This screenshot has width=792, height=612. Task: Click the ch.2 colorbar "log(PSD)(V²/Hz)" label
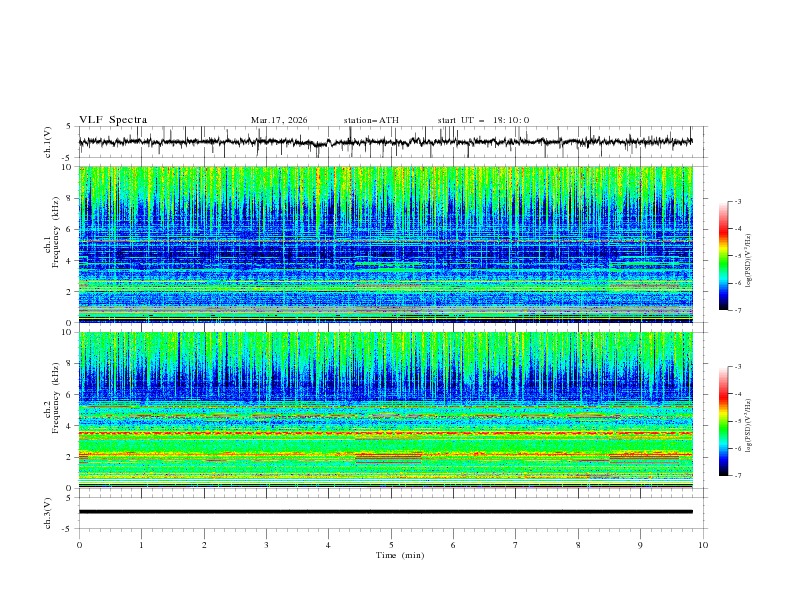[x=749, y=426]
